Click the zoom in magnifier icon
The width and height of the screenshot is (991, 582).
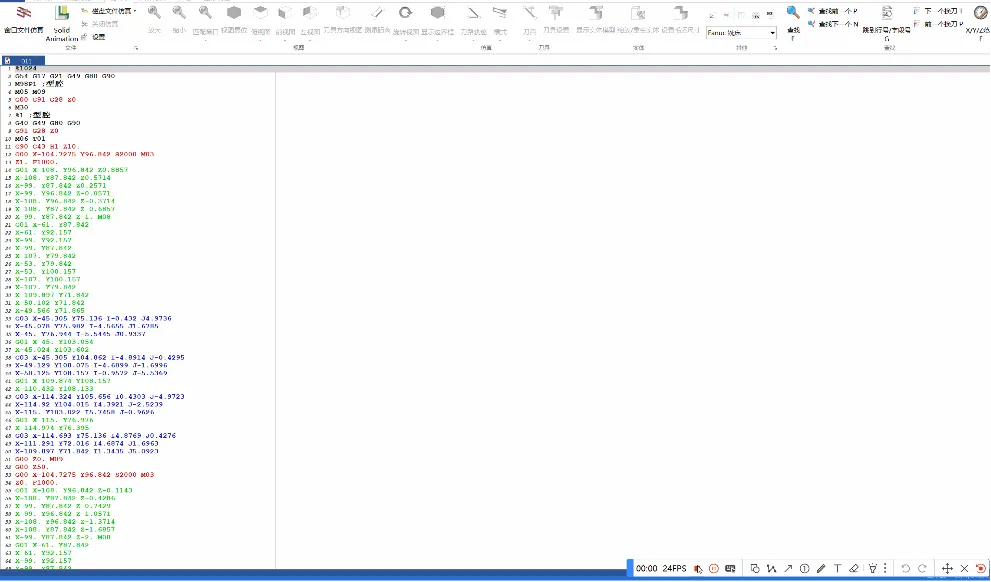[x=154, y=13]
